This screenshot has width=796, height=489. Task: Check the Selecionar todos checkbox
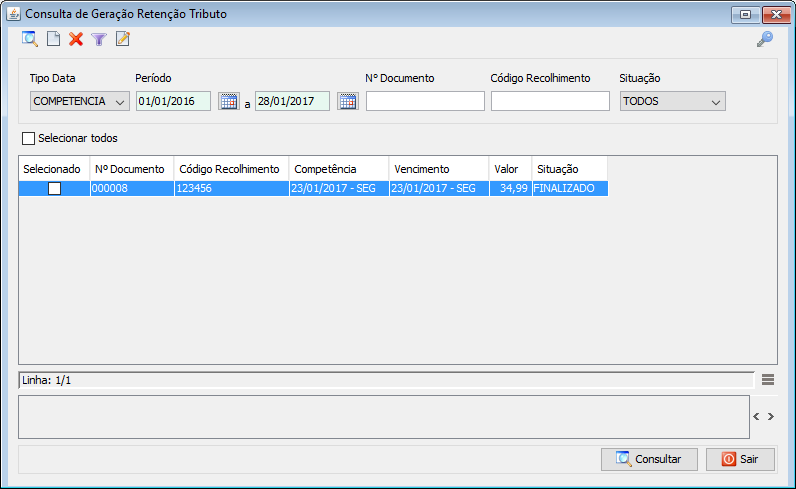(x=28, y=138)
